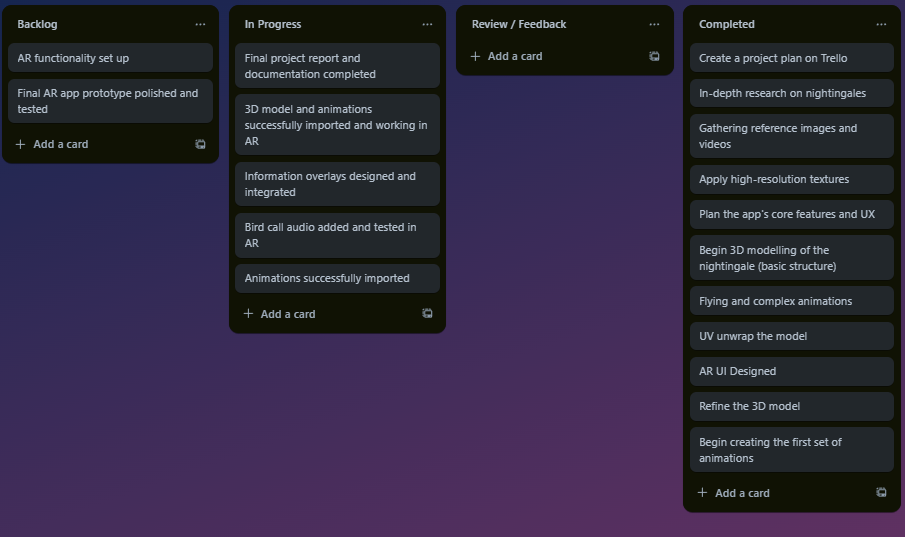Open 'In-depth research on nightingales' card
The image size is (905, 537).
(x=791, y=93)
